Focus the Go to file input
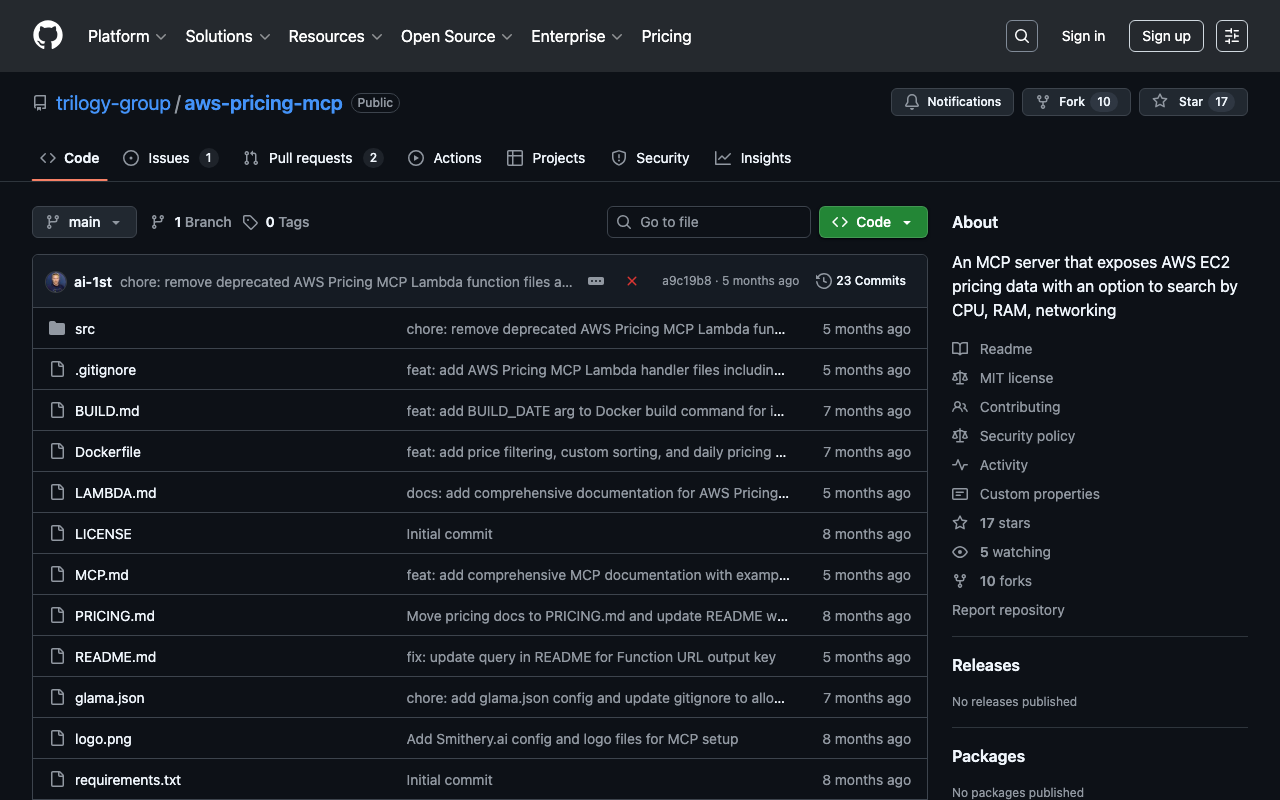This screenshot has height=800, width=1280. 709,222
